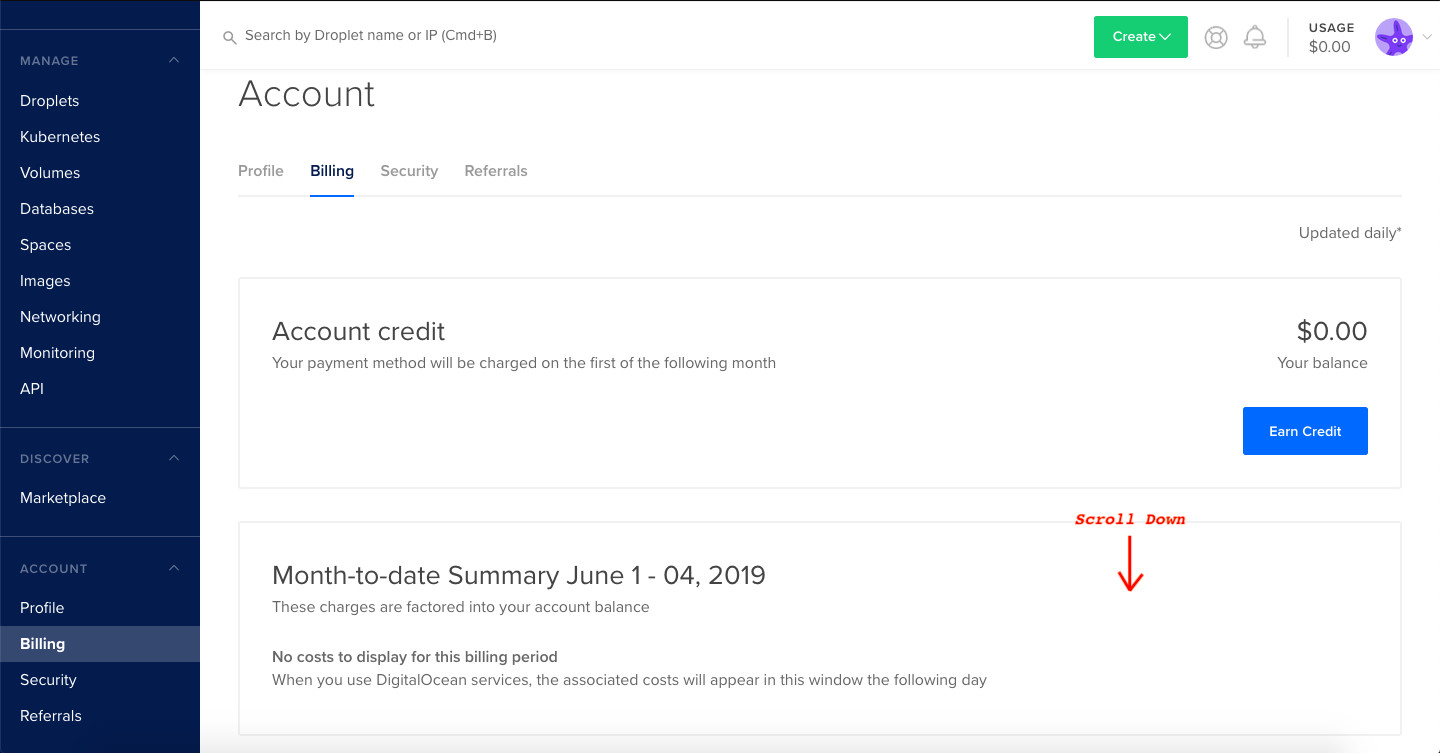Click the Earn Credit button
The width and height of the screenshot is (1440, 753).
click(x=1305, y=431)
